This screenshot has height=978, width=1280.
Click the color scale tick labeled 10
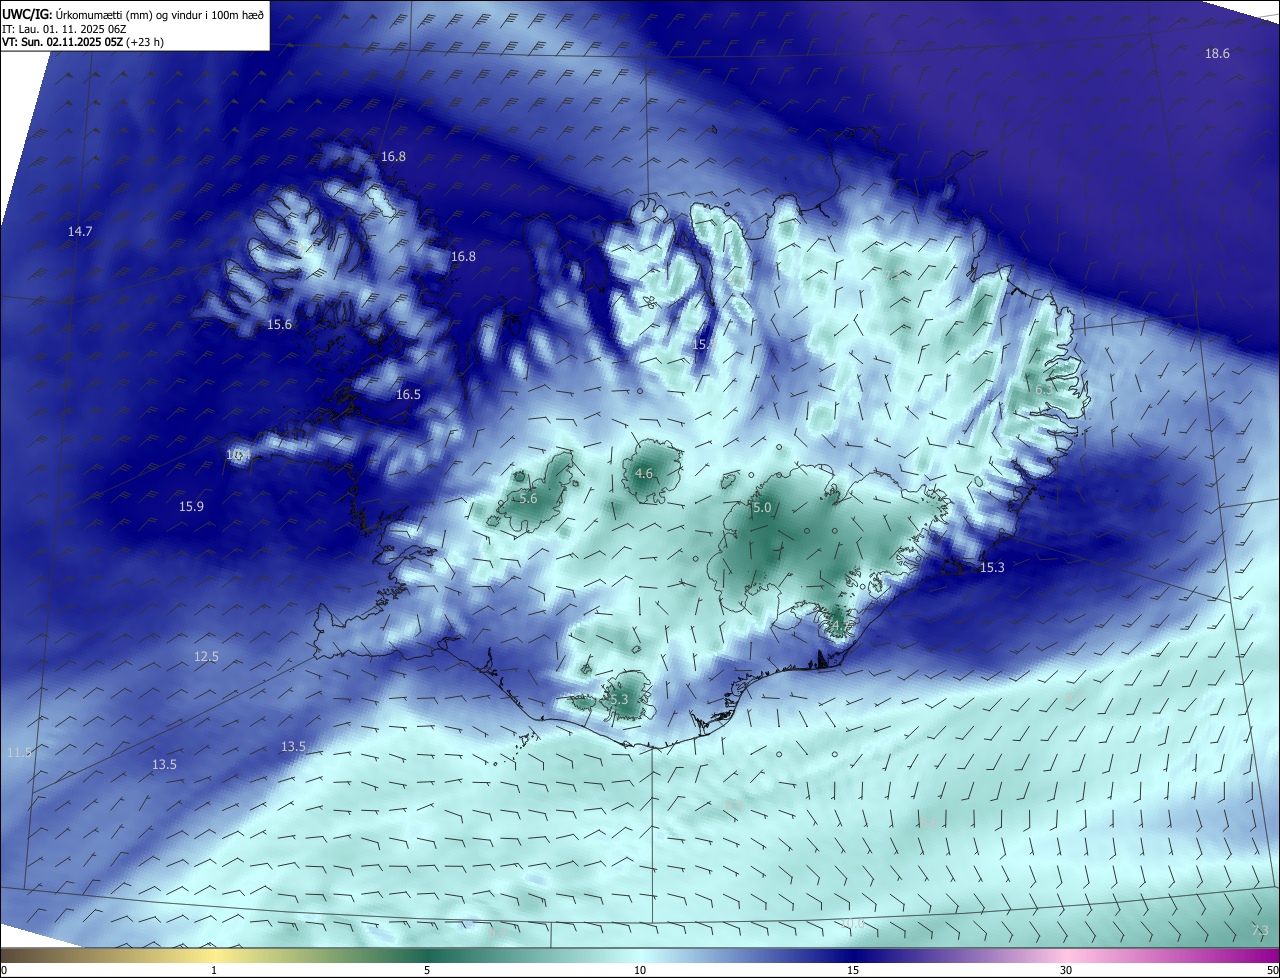[x=640, y=970]
